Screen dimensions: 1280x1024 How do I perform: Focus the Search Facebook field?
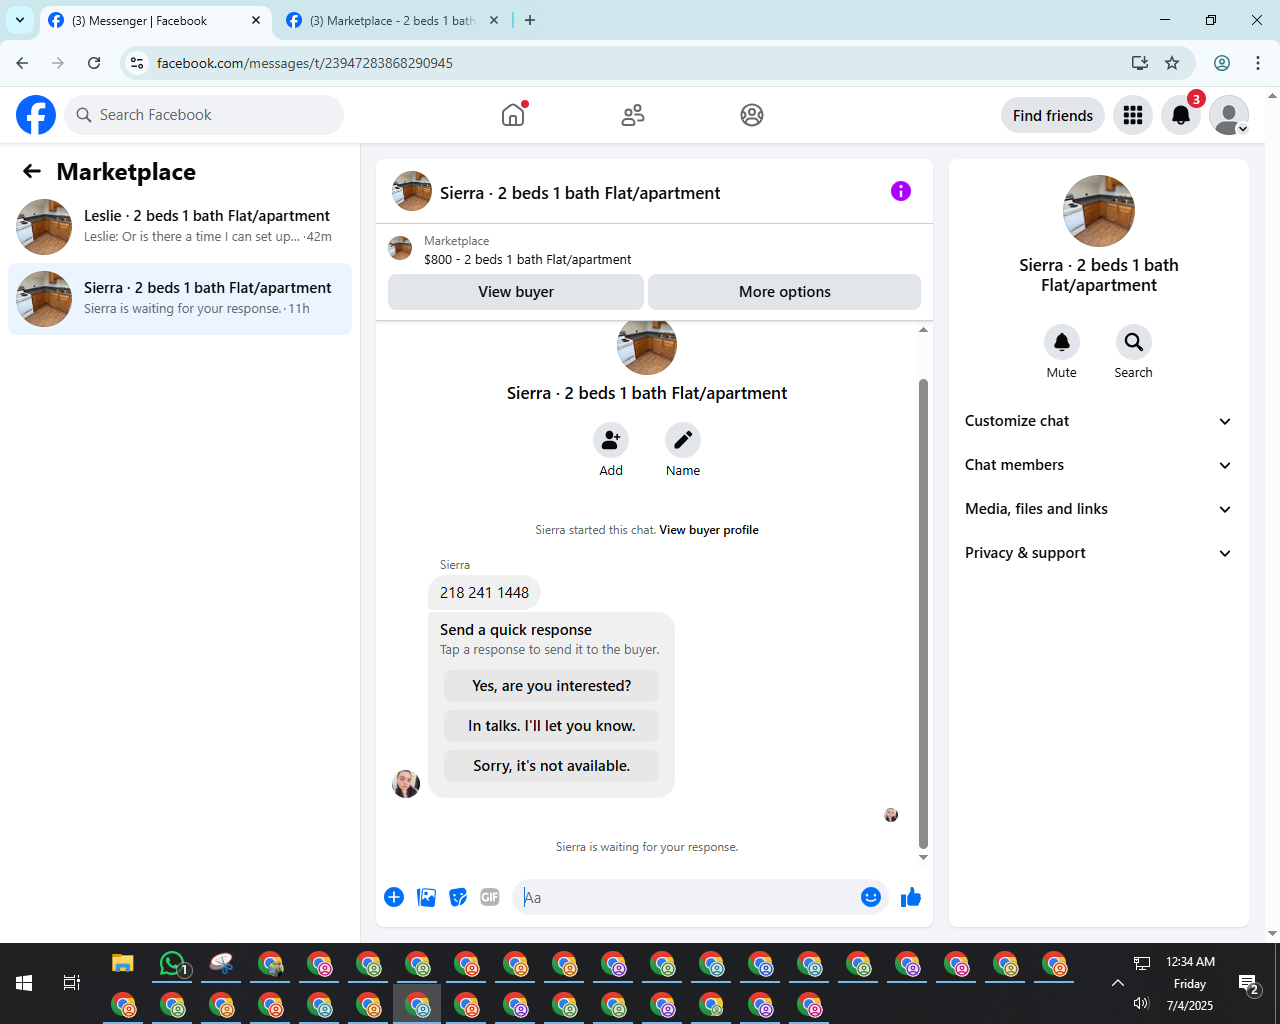[204, 115]
